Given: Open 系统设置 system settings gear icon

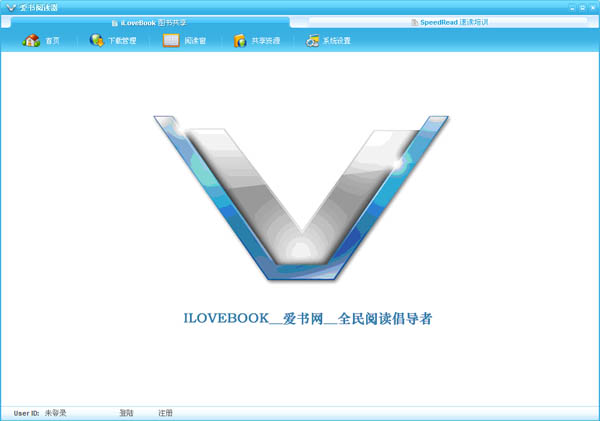Looking at the screenshot, I should point(312,41).
